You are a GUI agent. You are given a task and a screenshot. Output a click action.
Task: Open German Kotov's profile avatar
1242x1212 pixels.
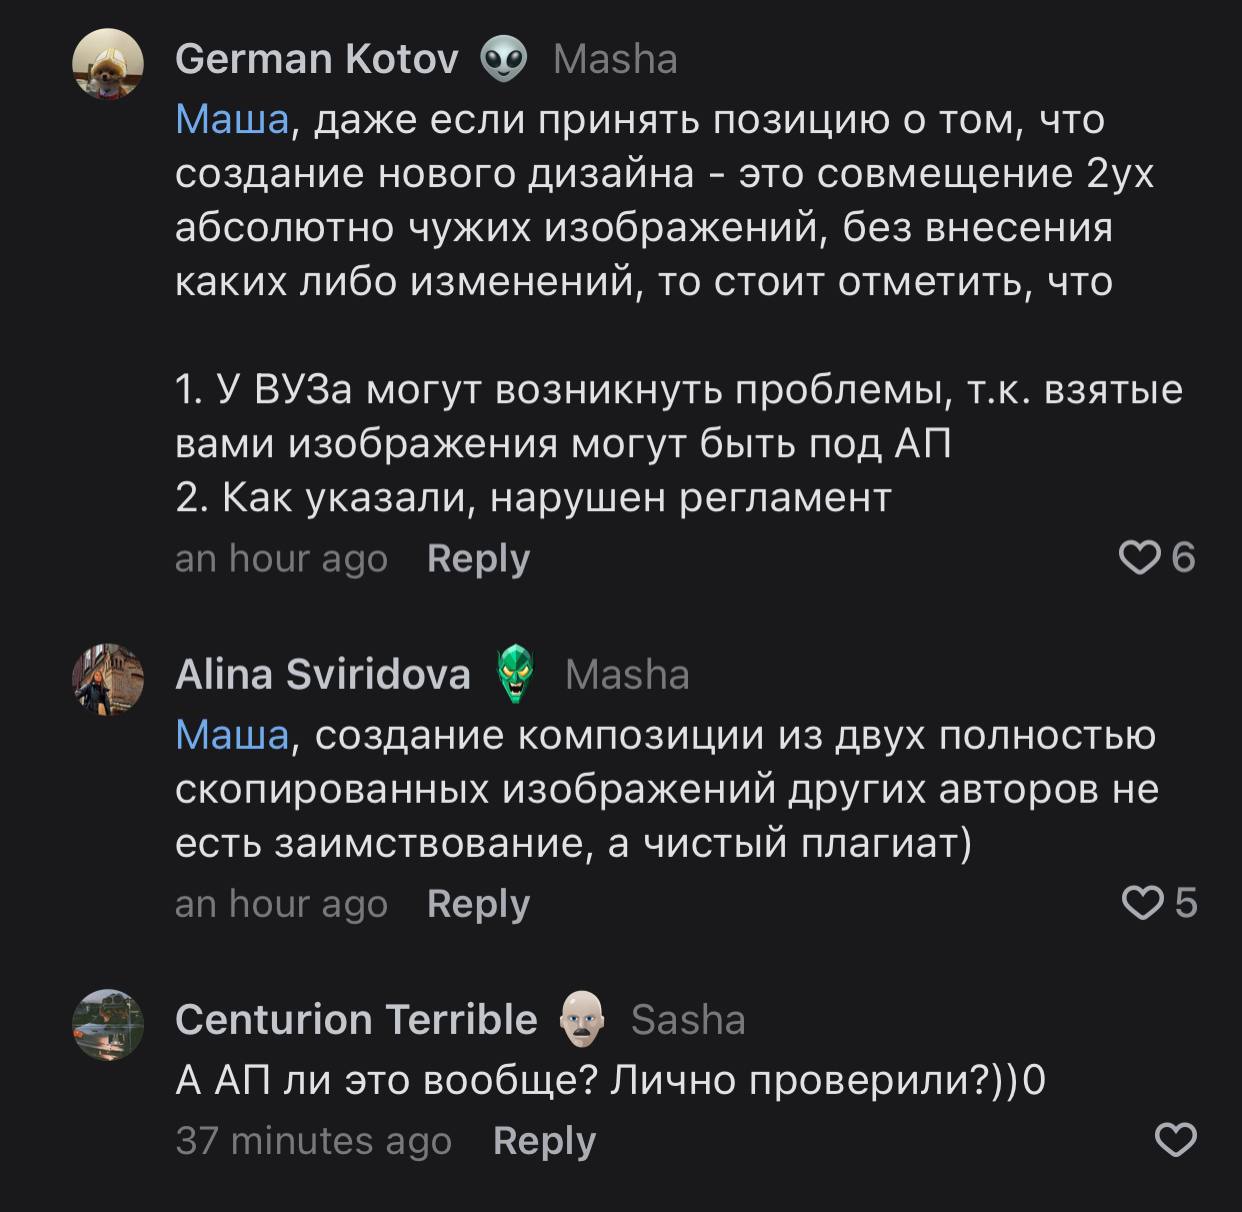(108, 63)
